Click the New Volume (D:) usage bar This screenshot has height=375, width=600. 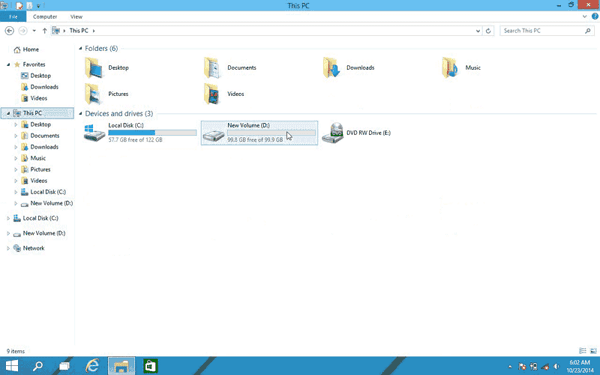tap(271, 133)
